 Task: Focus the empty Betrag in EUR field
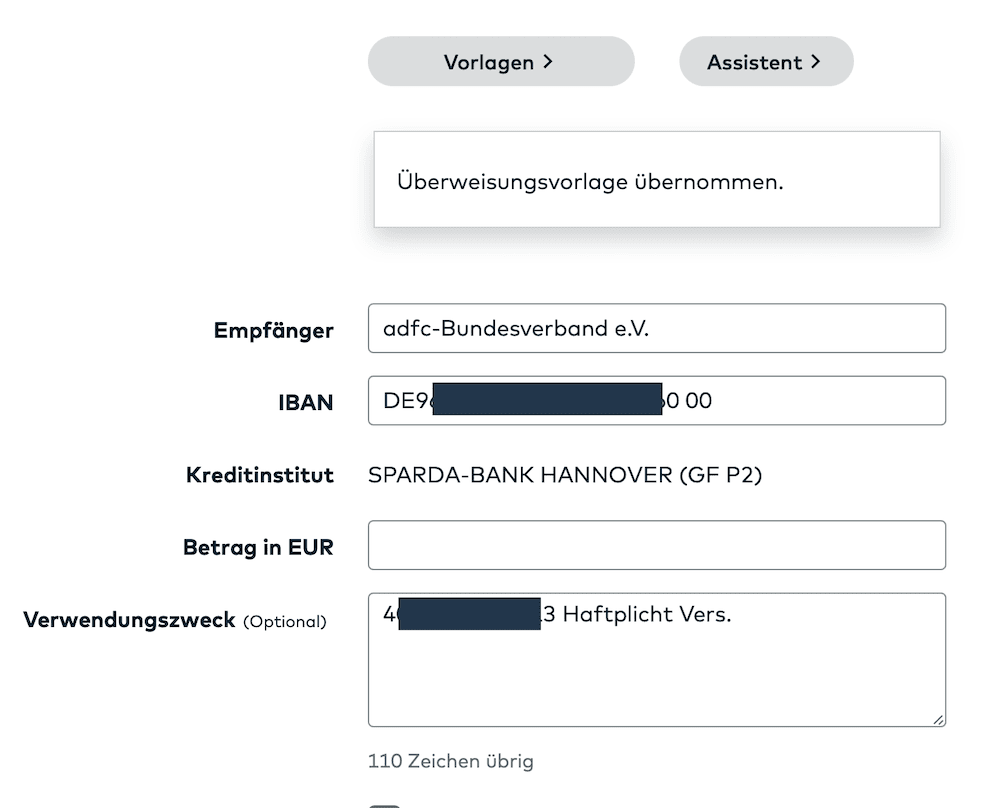pyautogui.click(x=656, y=545)
